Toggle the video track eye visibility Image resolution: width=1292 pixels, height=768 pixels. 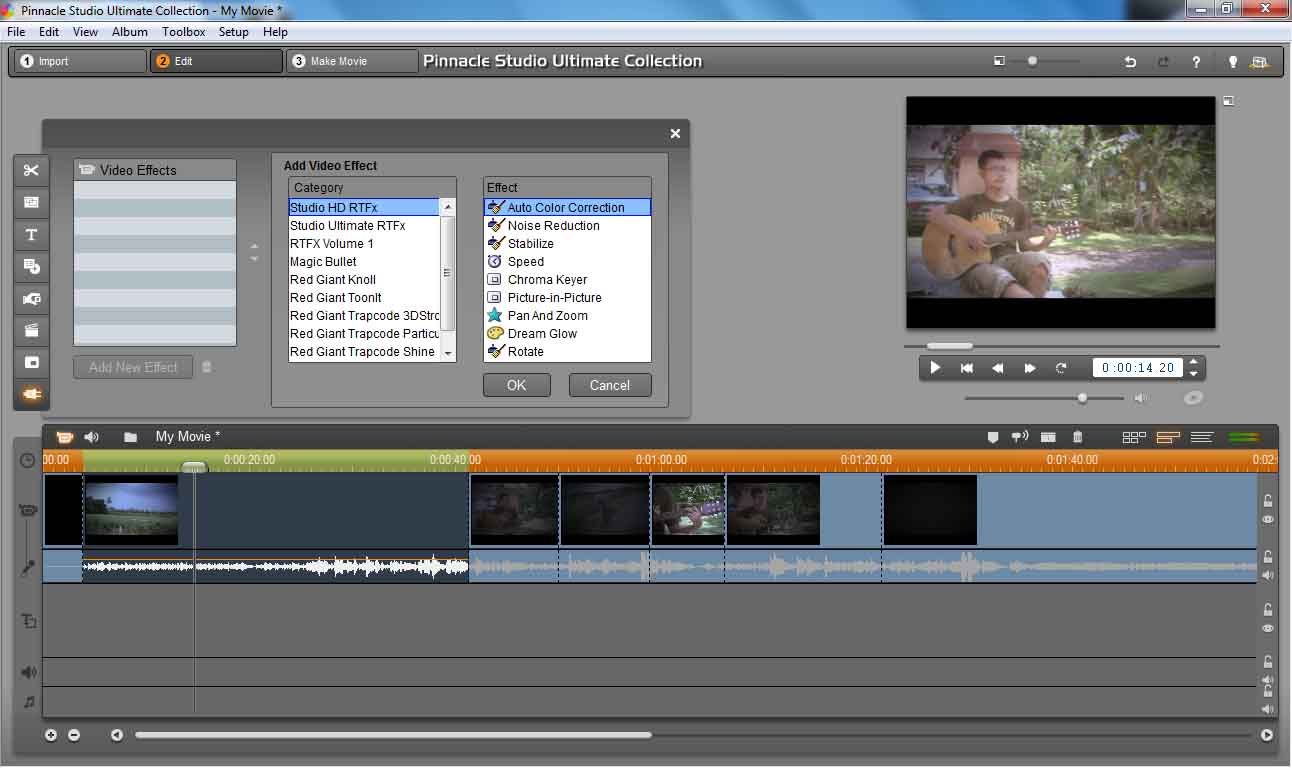tap(1268, 520)
